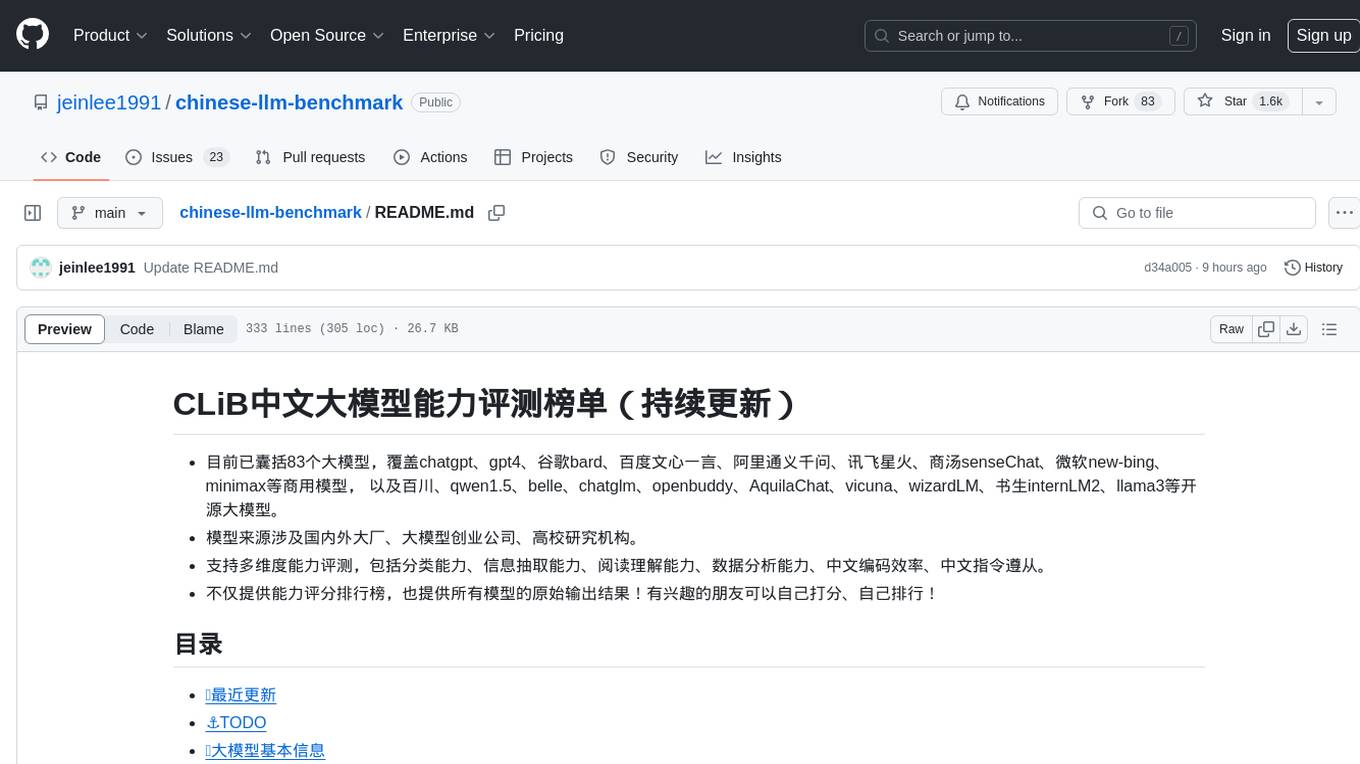This screenshot has width=1360, height=764.
Task: Expand the Product menu
Action: [110, 35]
